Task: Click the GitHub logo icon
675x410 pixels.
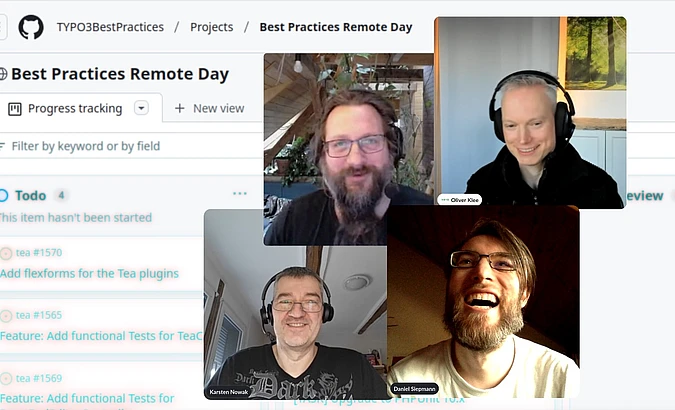Action: click(31, 27)
